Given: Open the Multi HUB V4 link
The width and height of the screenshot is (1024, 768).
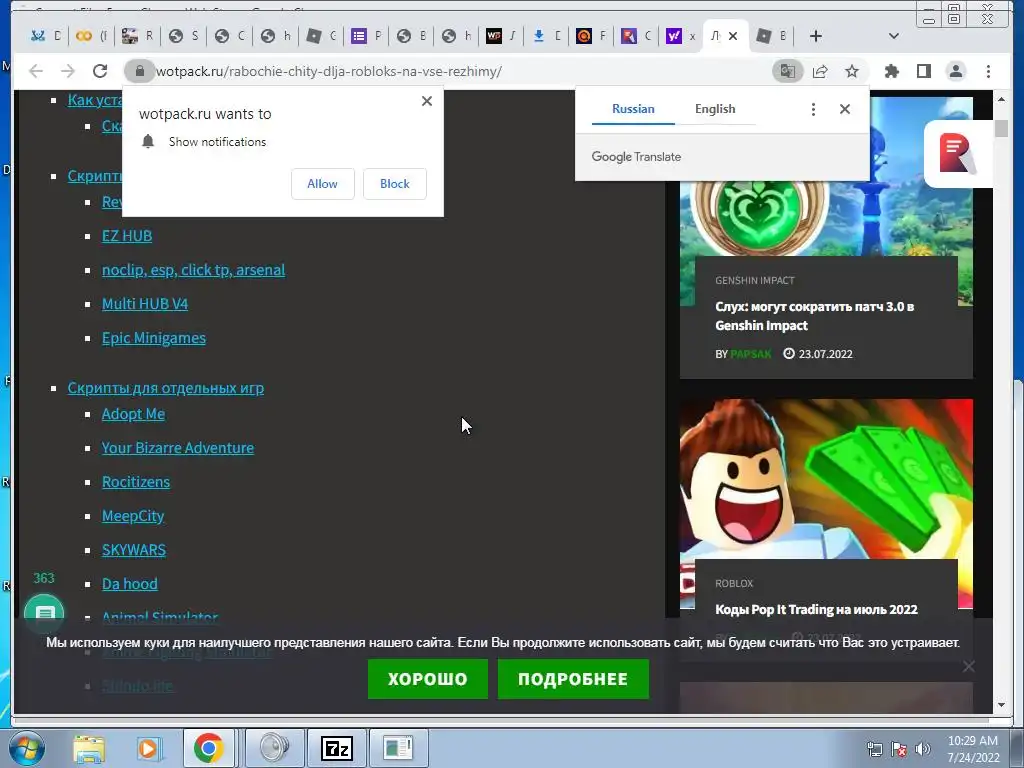Looking at the screenshot, I should 145,304.
